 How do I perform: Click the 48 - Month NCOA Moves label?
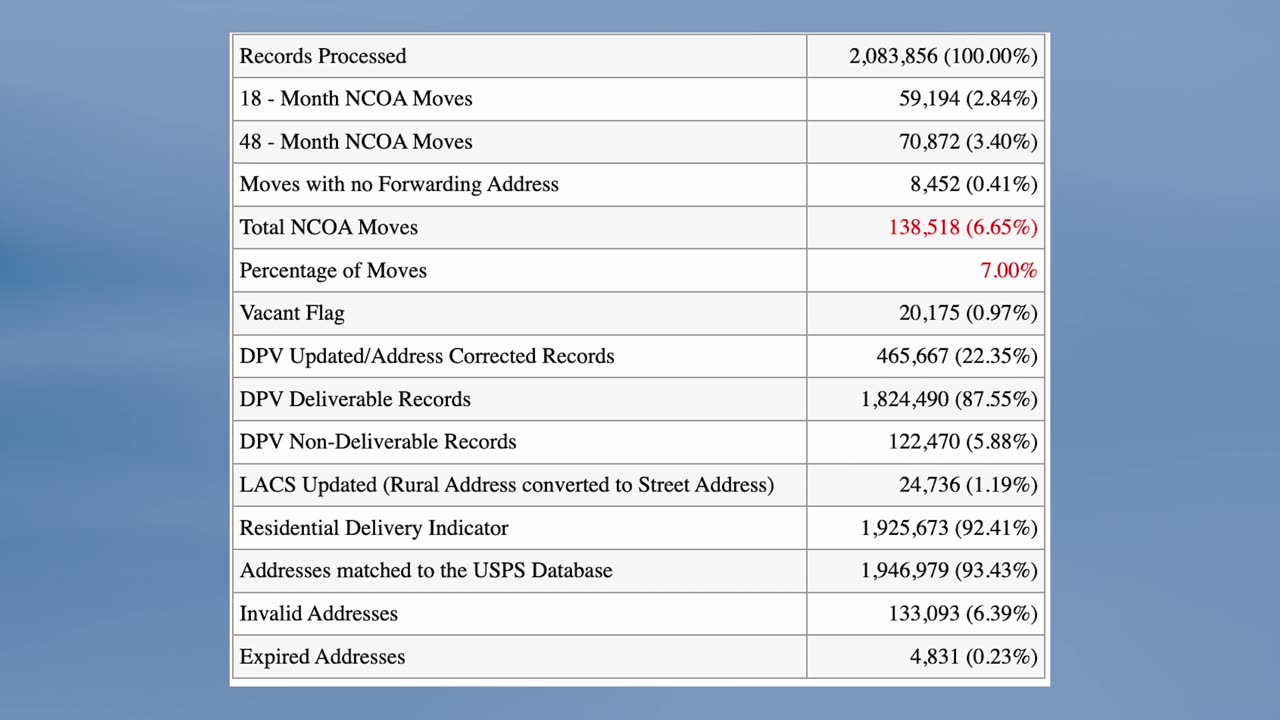coord(356,142)
